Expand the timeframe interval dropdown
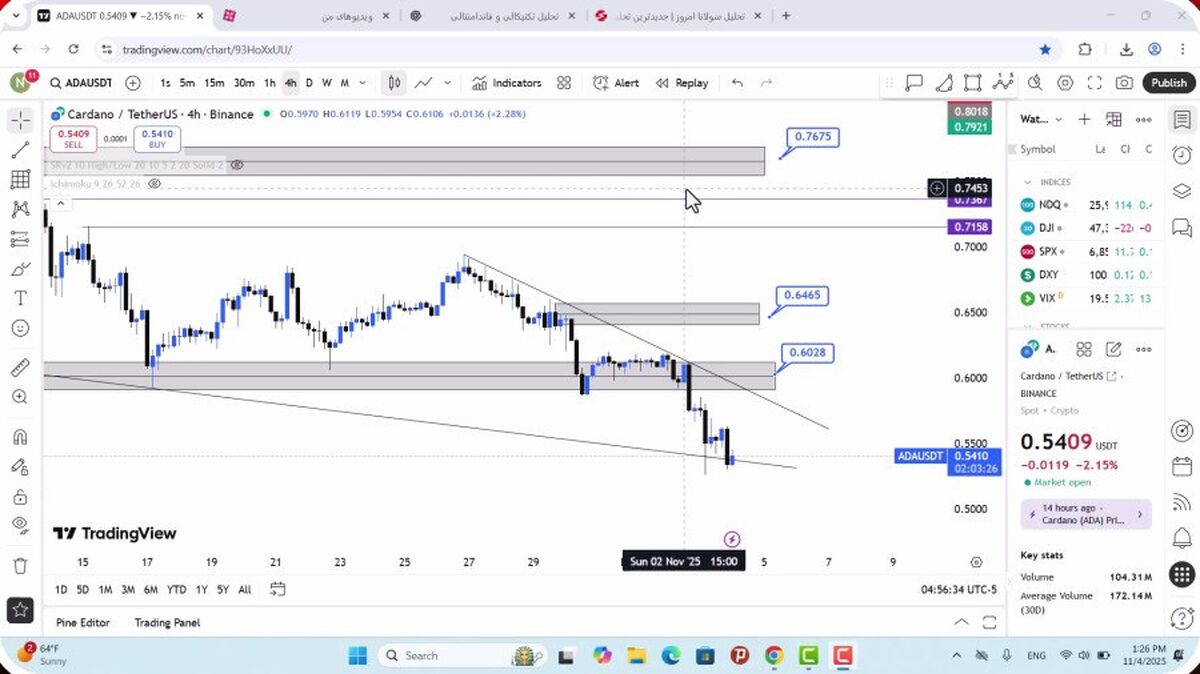The image size is (1200, 674). coord(362,83)
